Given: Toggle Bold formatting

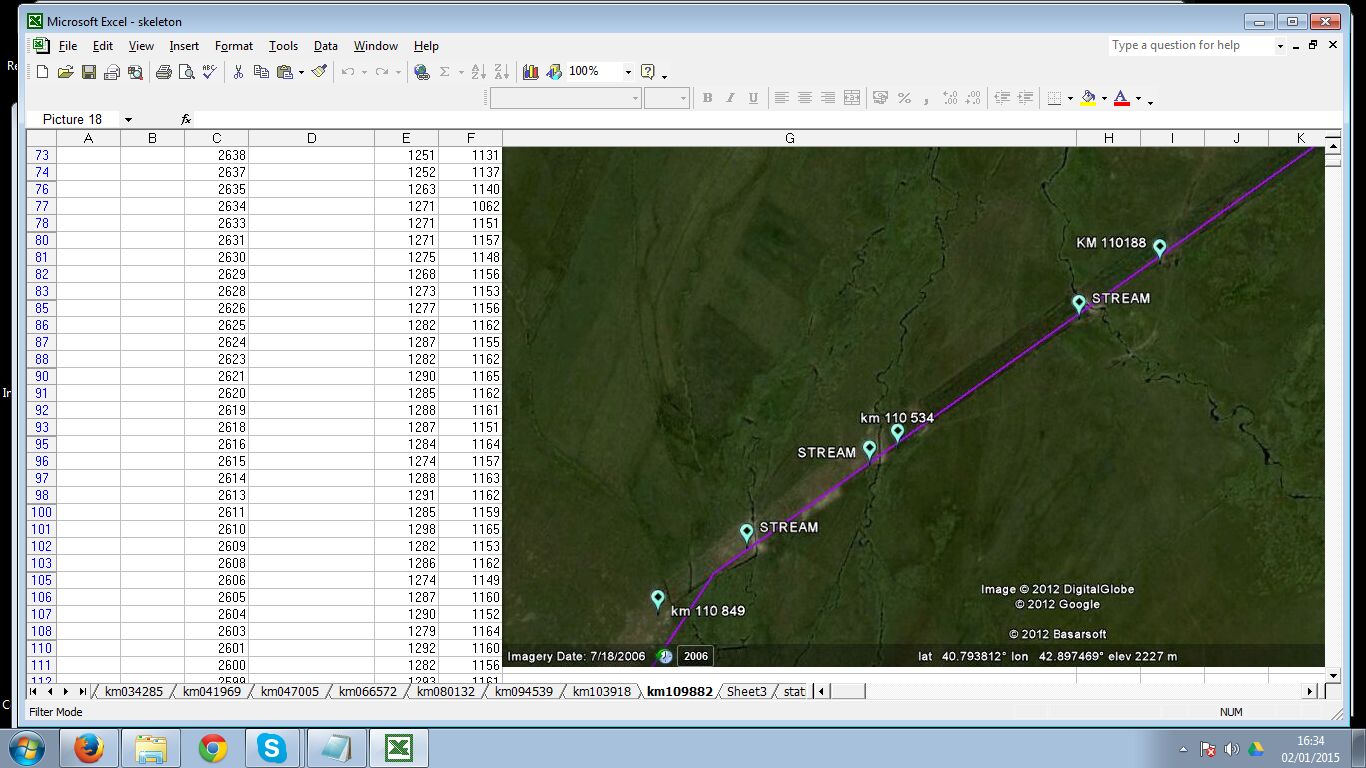Looking at the screenshot, I should (x=707, y=98).
